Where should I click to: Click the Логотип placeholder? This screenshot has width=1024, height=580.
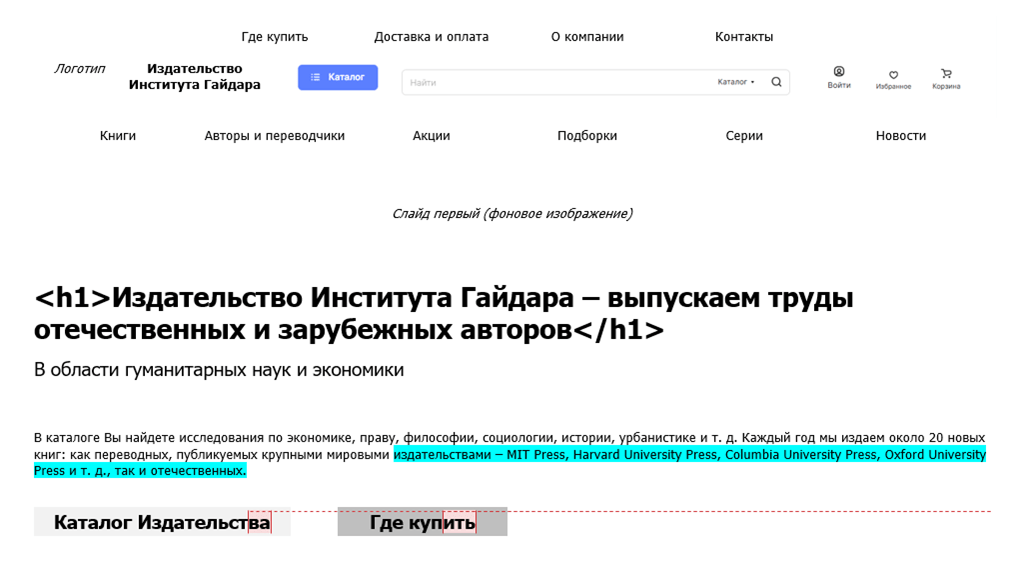tap(80, 69)
